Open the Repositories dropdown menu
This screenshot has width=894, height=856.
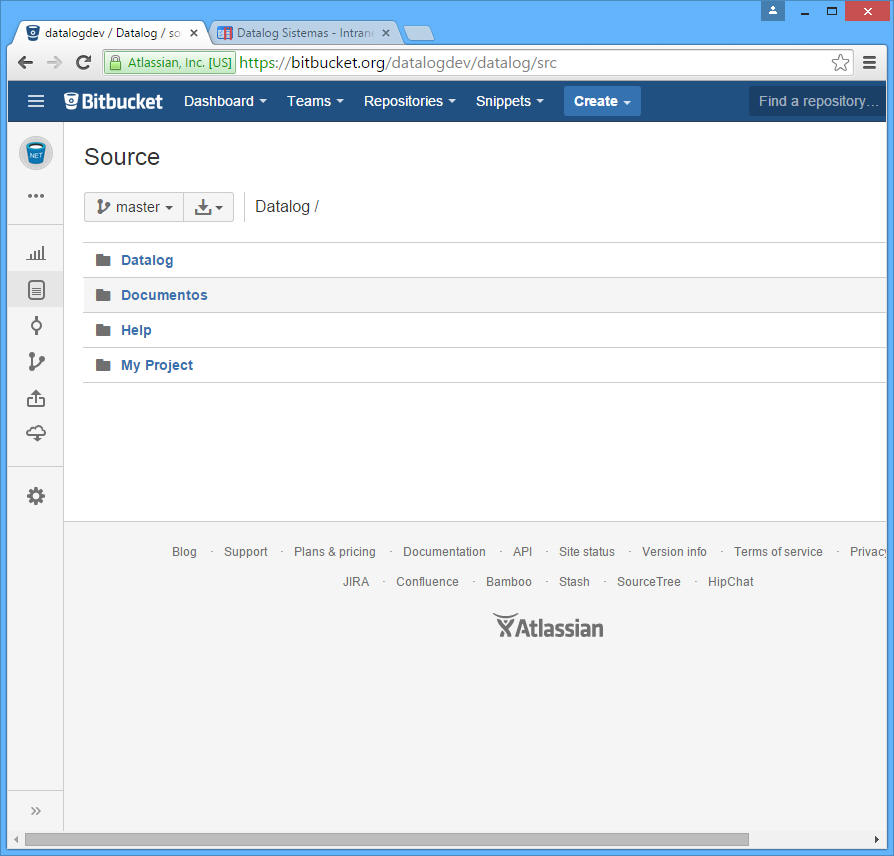[410, 101]
